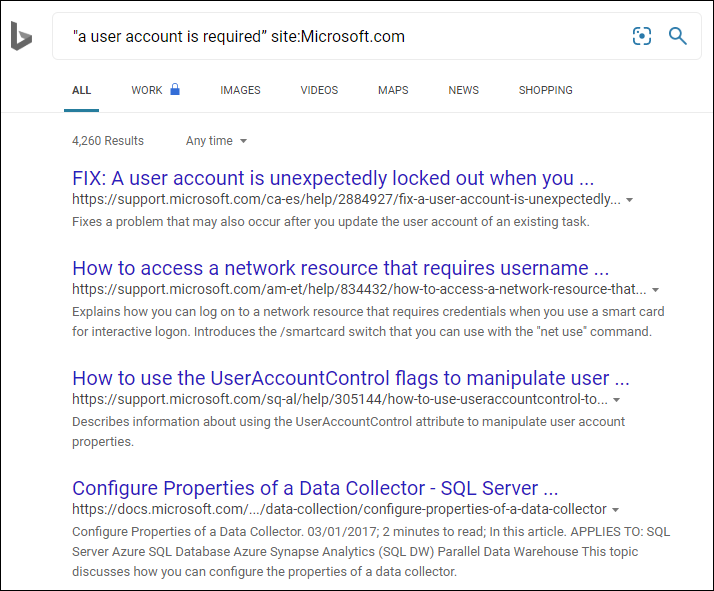Expand arrow beside the sq-al/help/305144 URL

click(617, 400)
